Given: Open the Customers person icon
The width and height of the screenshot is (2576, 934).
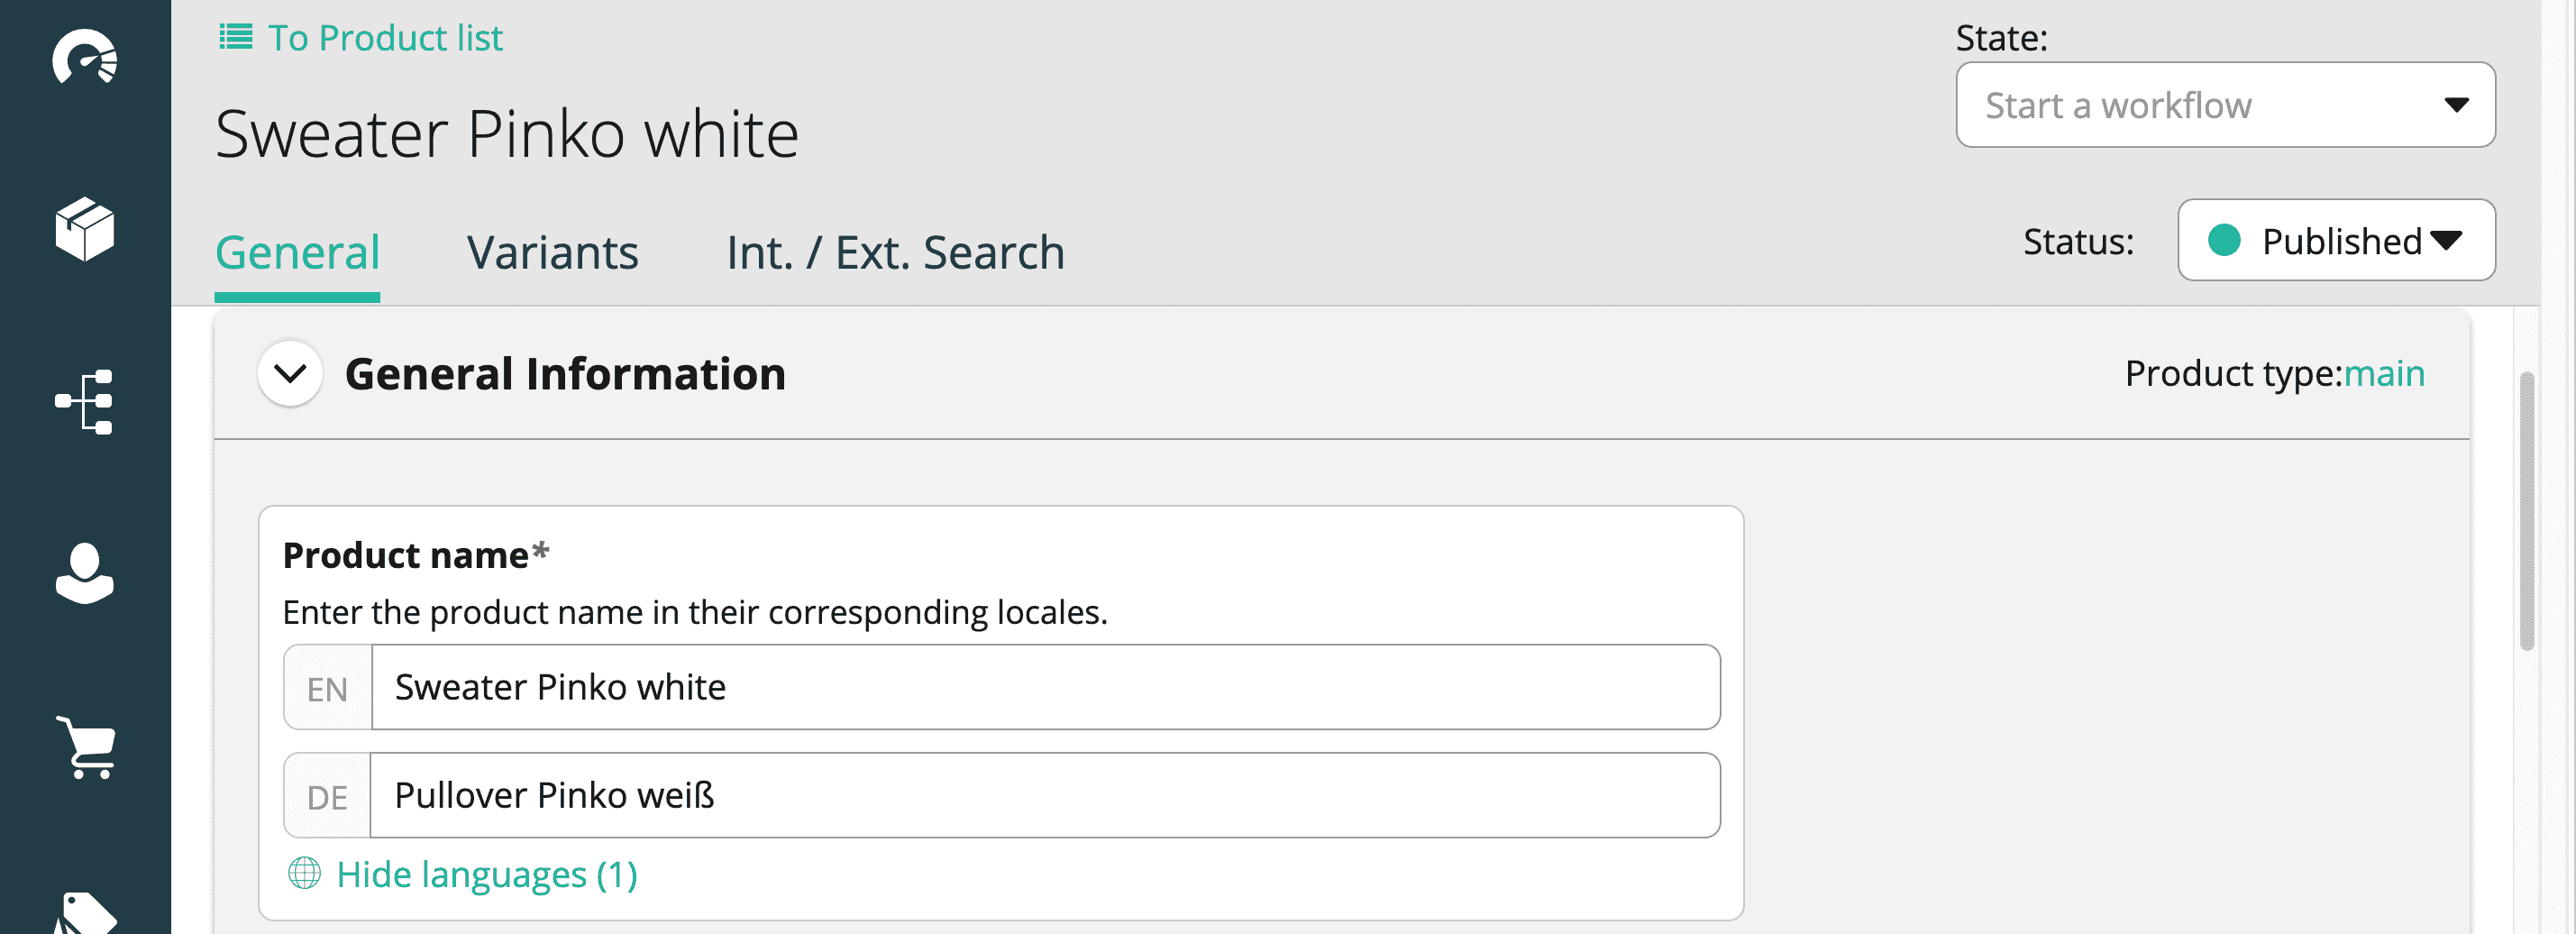Looking at the screenshot, I should click(x=85, y=574).
